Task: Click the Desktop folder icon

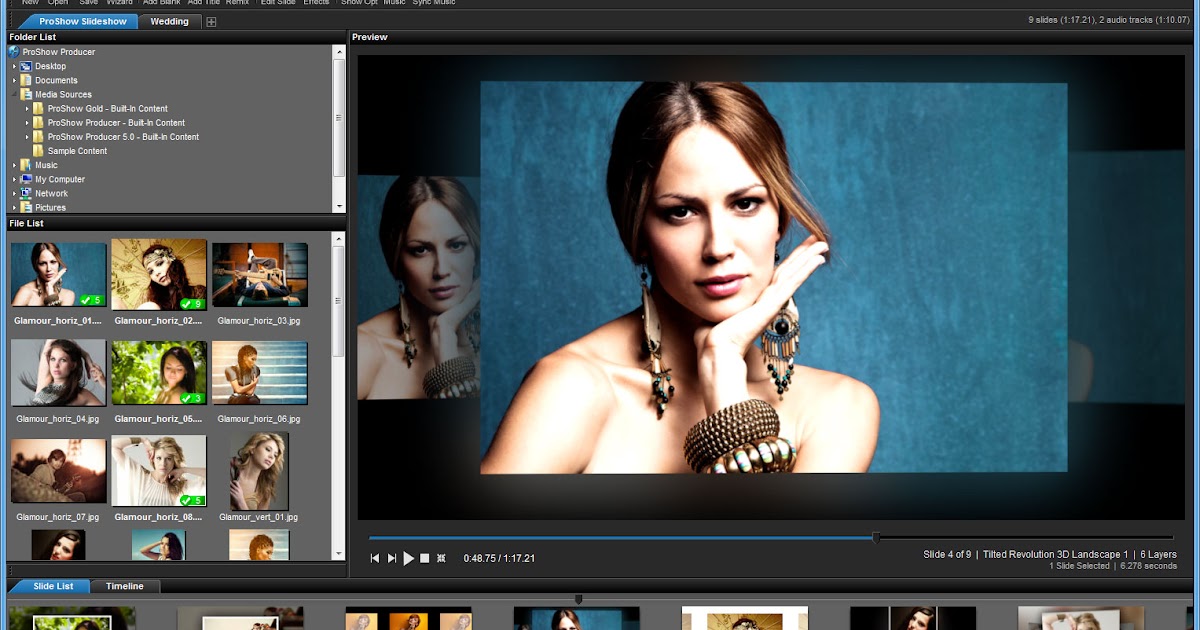Action: tap(26, 66)
